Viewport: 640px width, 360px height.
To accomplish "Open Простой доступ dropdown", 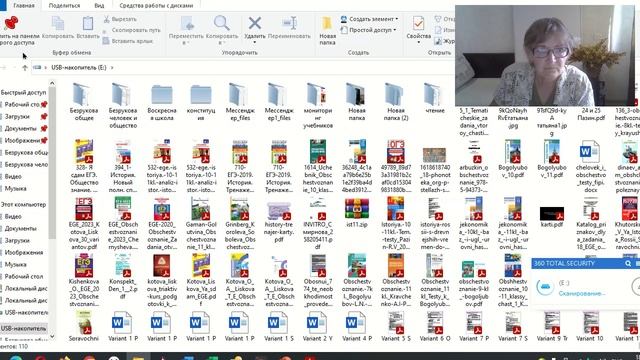I will (369, 30).
